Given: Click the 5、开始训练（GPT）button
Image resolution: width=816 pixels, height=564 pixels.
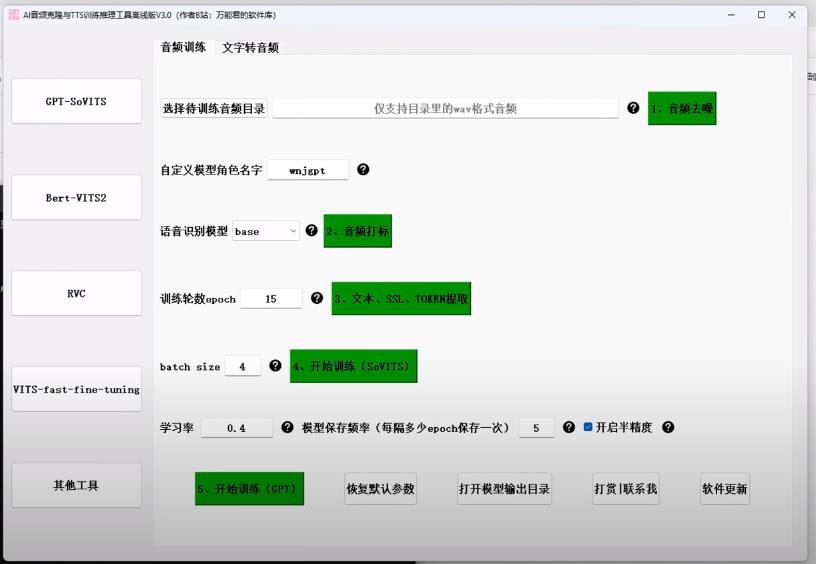Looking at the screenshot, I should 249,489.
